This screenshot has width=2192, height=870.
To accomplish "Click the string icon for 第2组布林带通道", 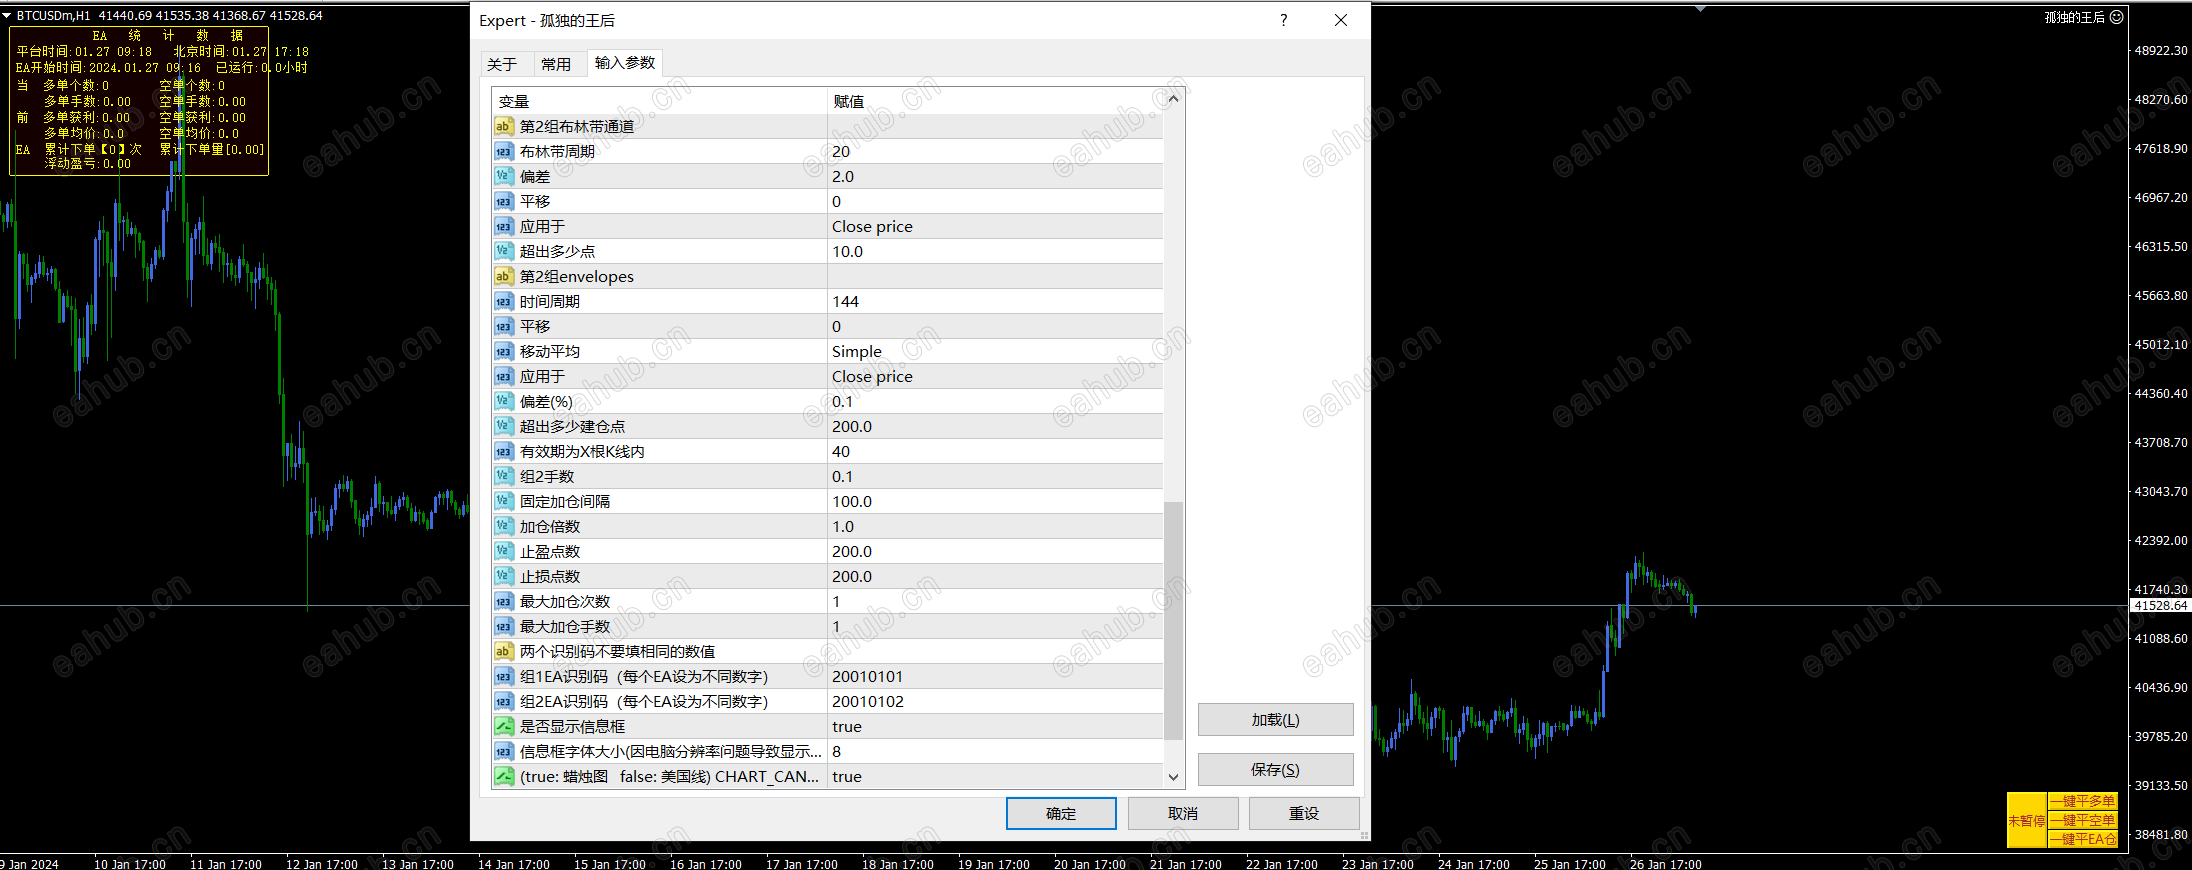I will (x=503, y=127).
